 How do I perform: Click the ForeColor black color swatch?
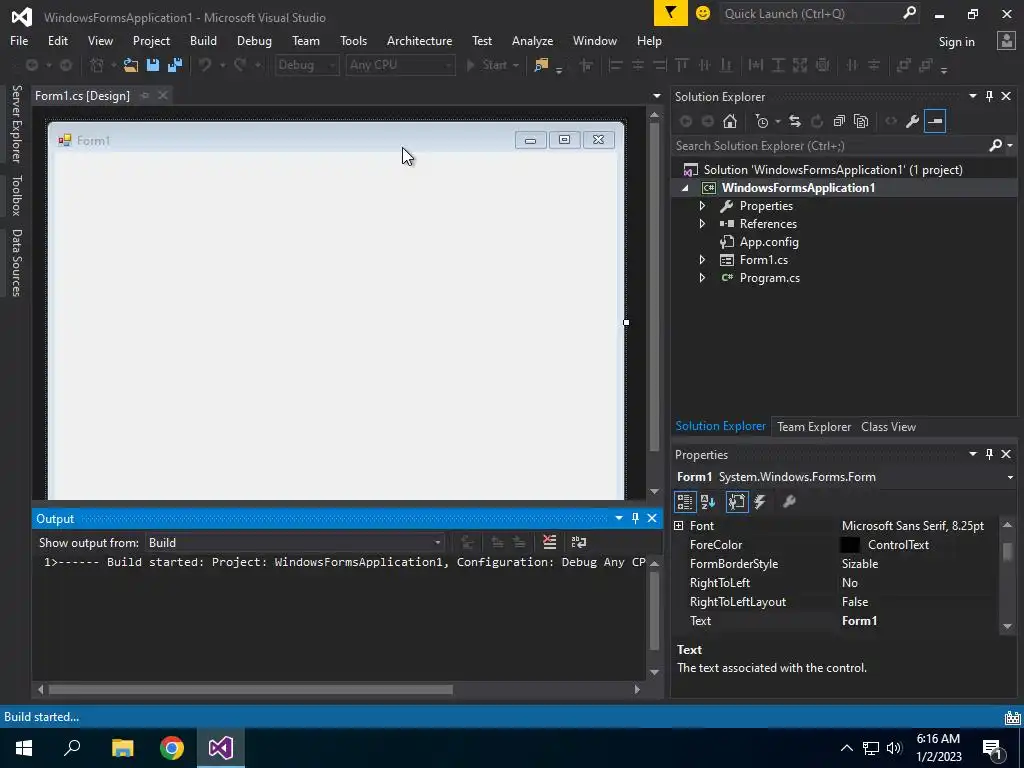(850, 545)
